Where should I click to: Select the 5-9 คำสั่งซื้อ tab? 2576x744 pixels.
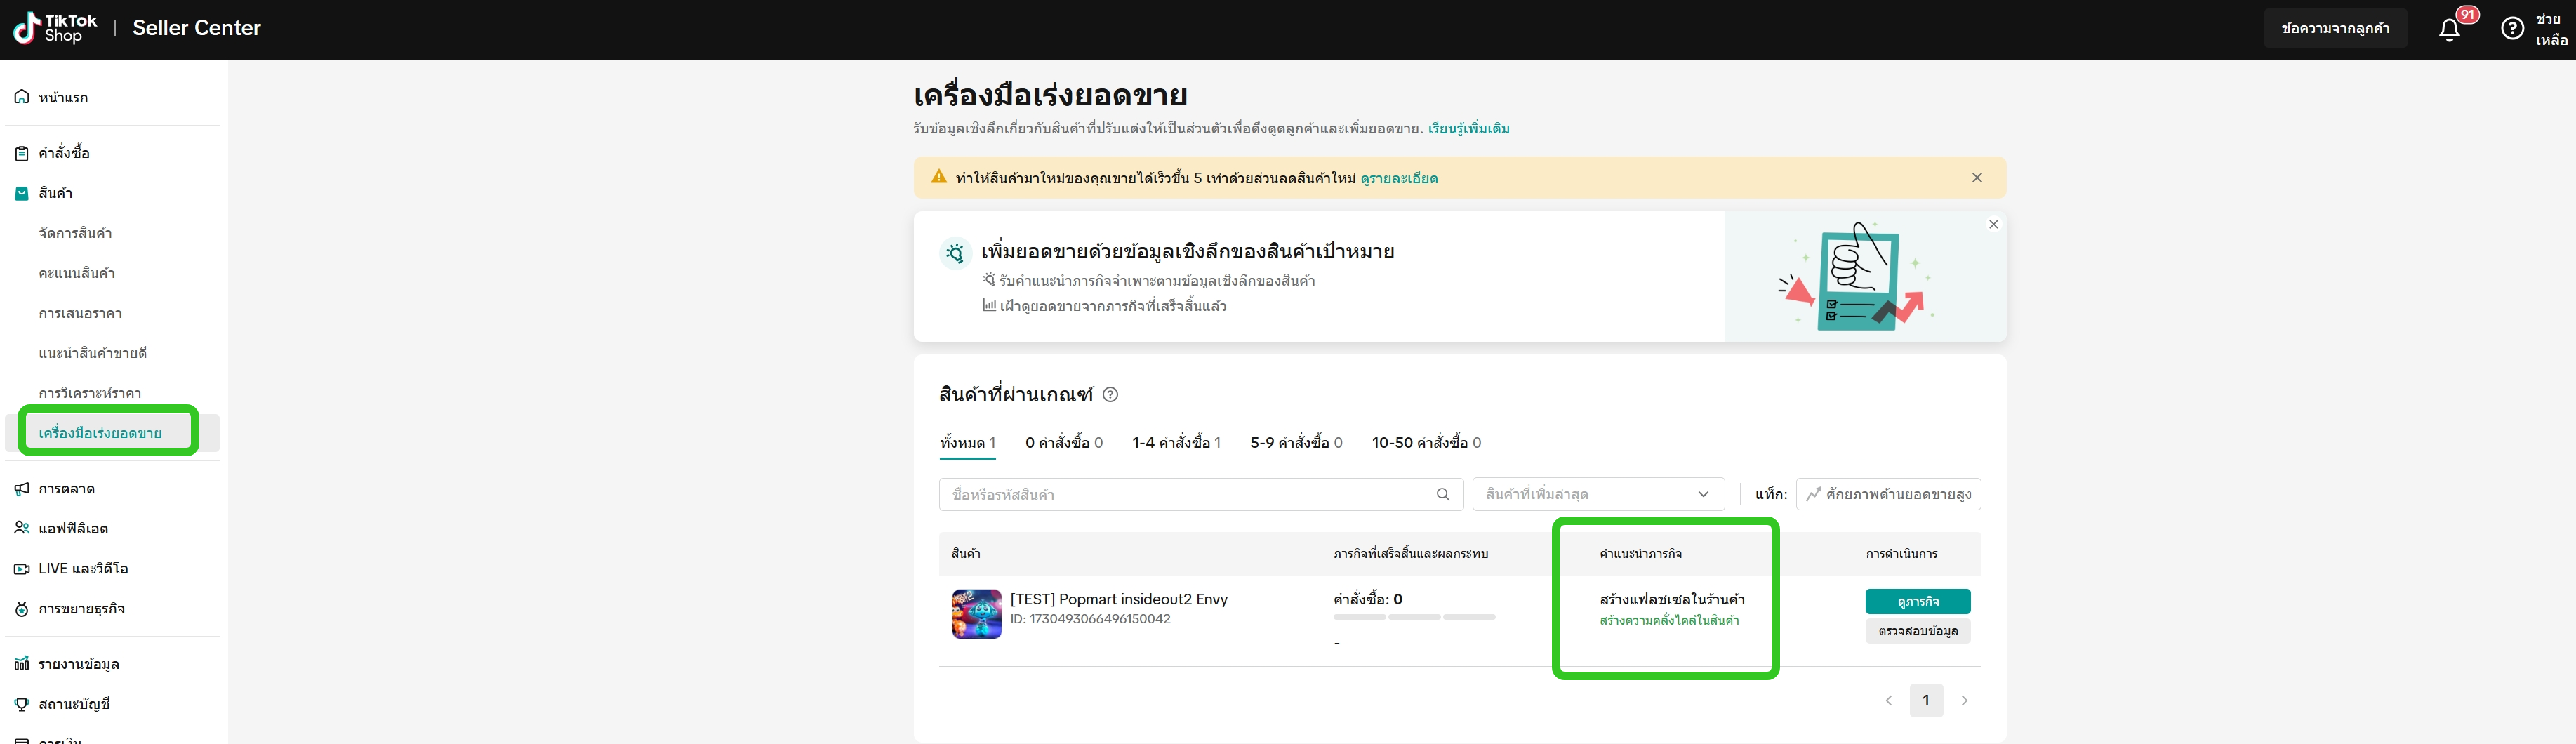pos(1296,443)
